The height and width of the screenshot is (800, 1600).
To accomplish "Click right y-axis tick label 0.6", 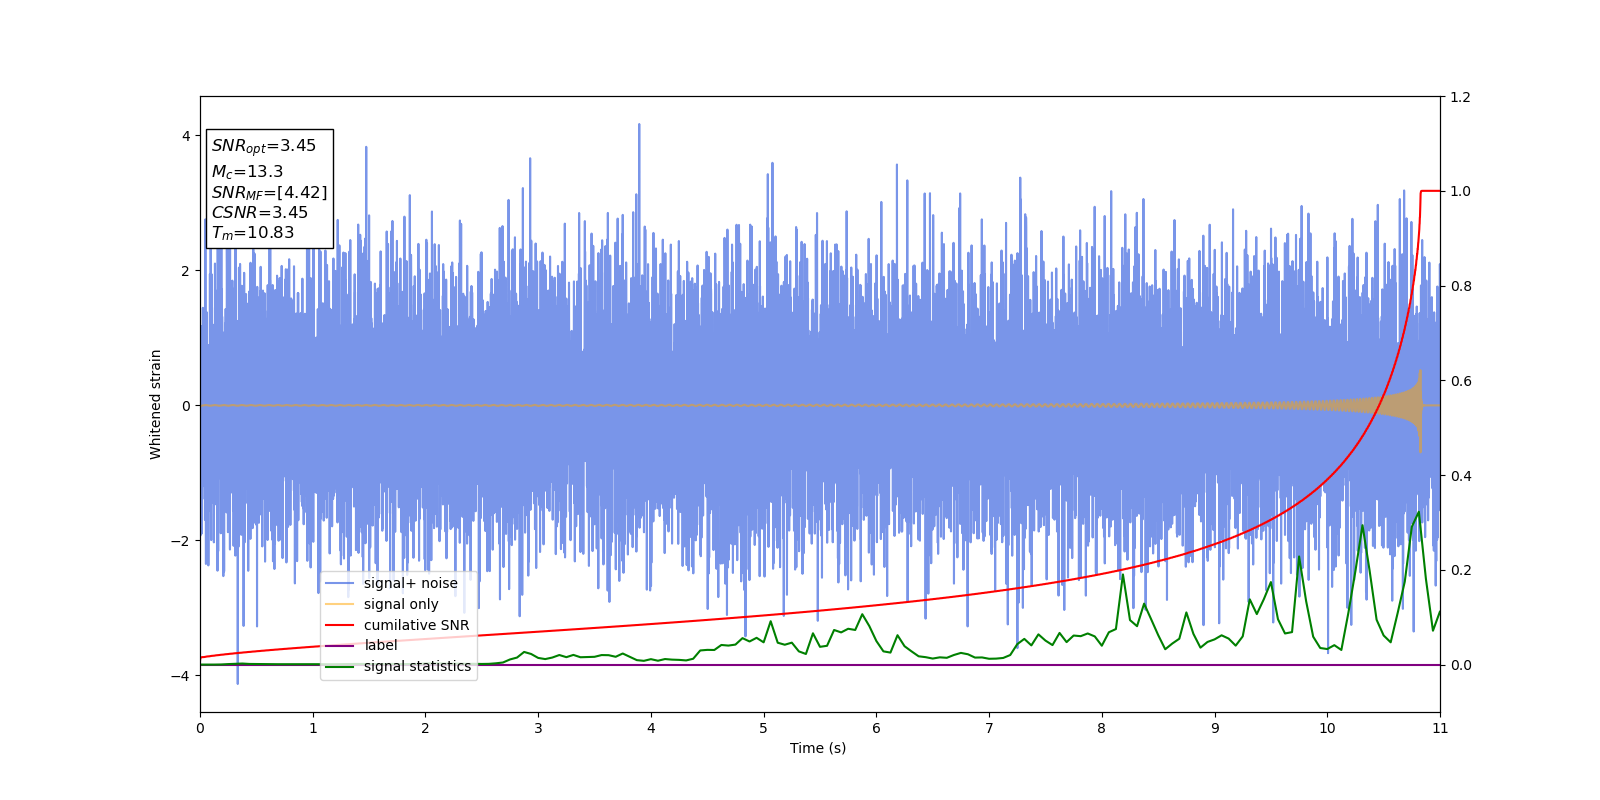I will point(1461,381).
